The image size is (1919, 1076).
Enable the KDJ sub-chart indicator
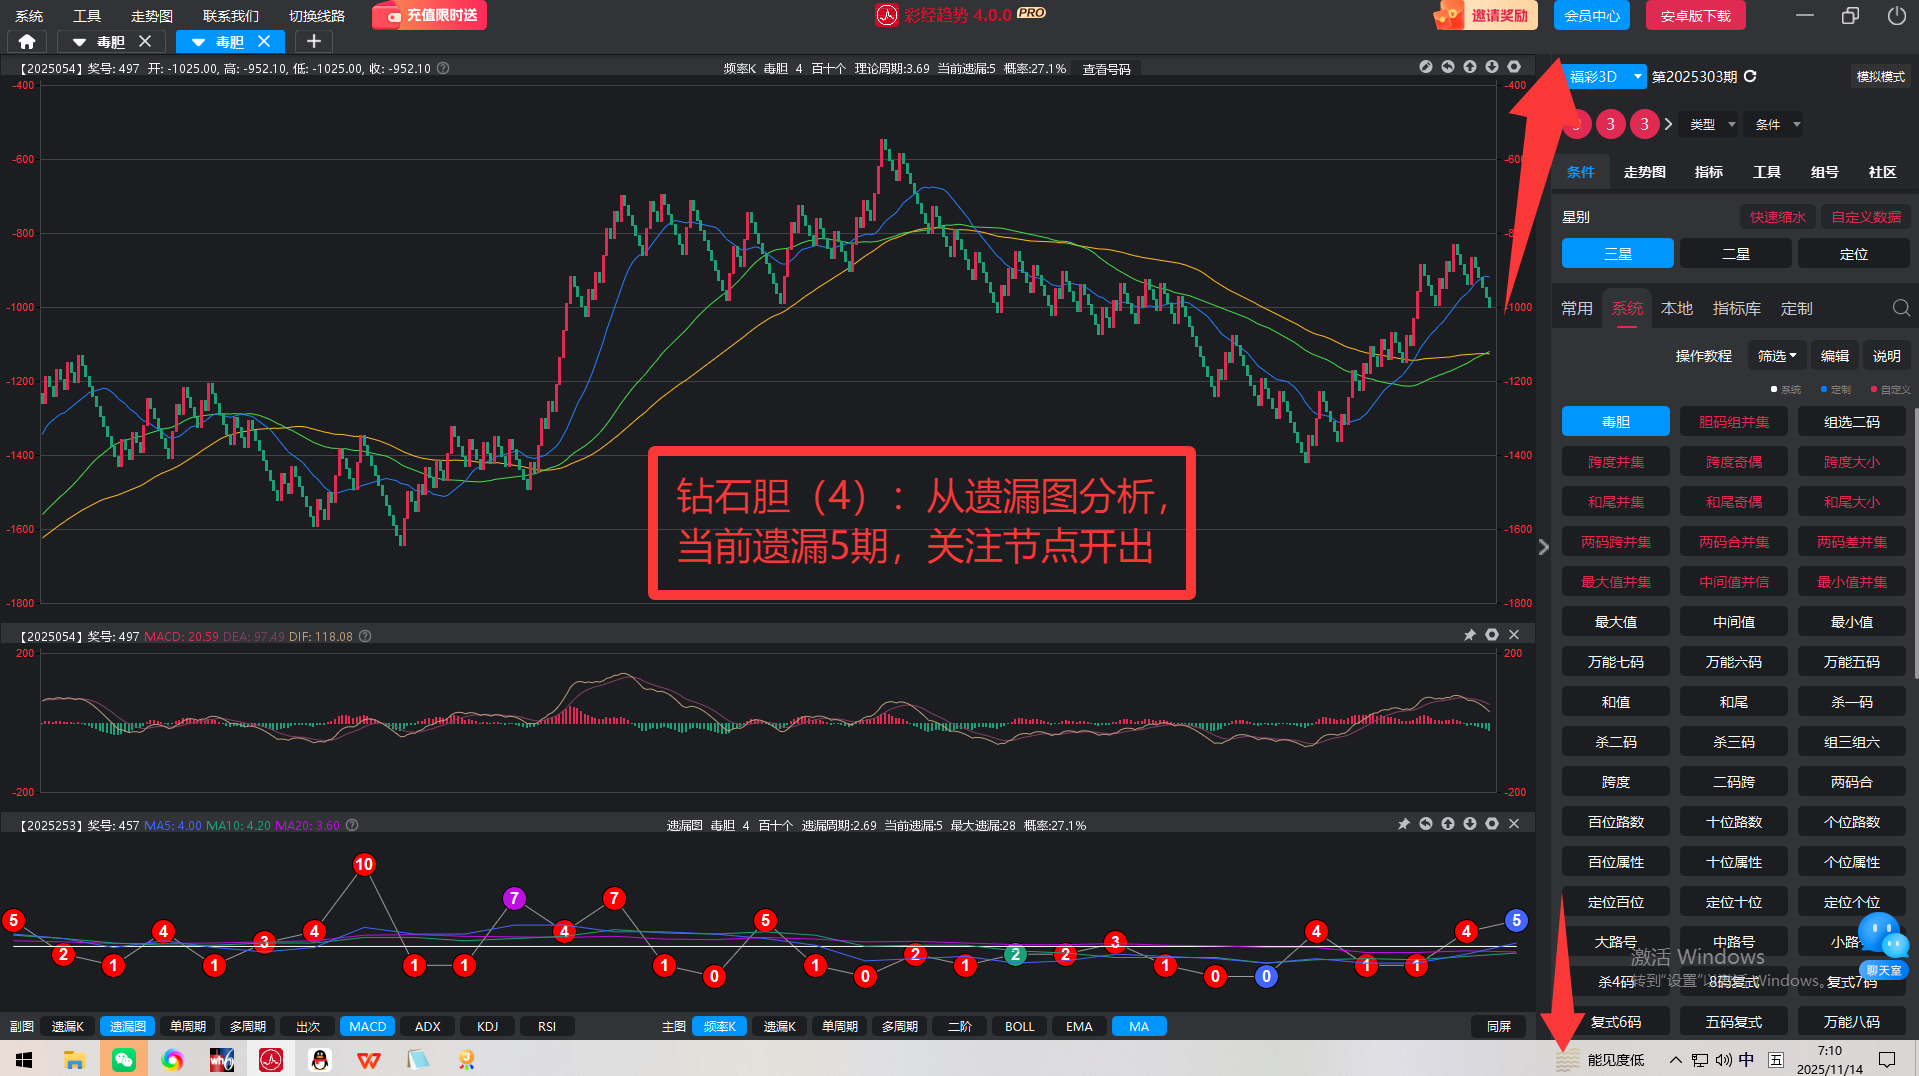487,1026
